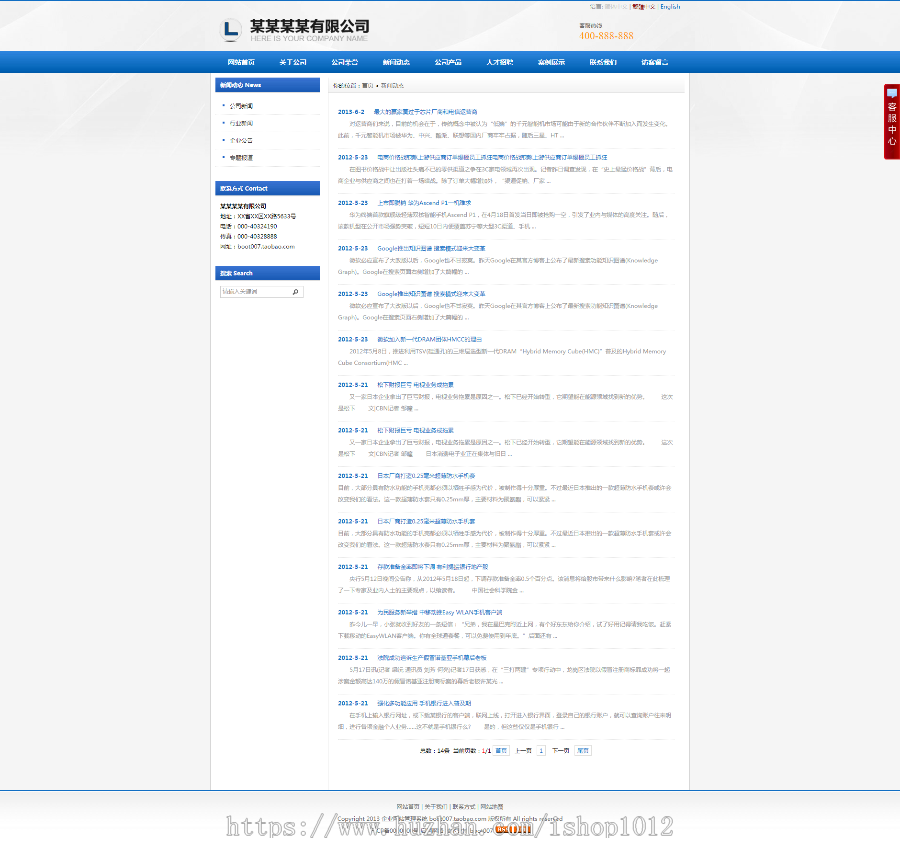Click 网站地图 link in the footer

(492, 807)
